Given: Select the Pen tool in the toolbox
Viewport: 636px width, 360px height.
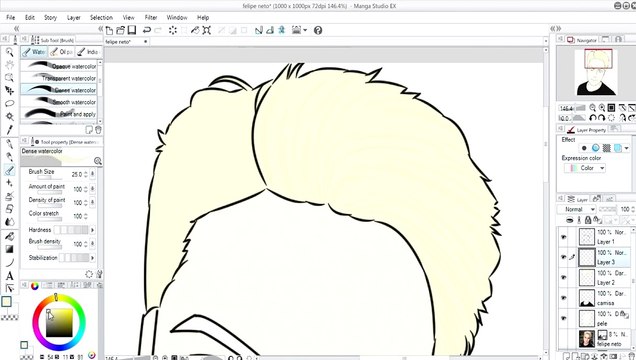Looking at the screenshot, I should [9, 144].
